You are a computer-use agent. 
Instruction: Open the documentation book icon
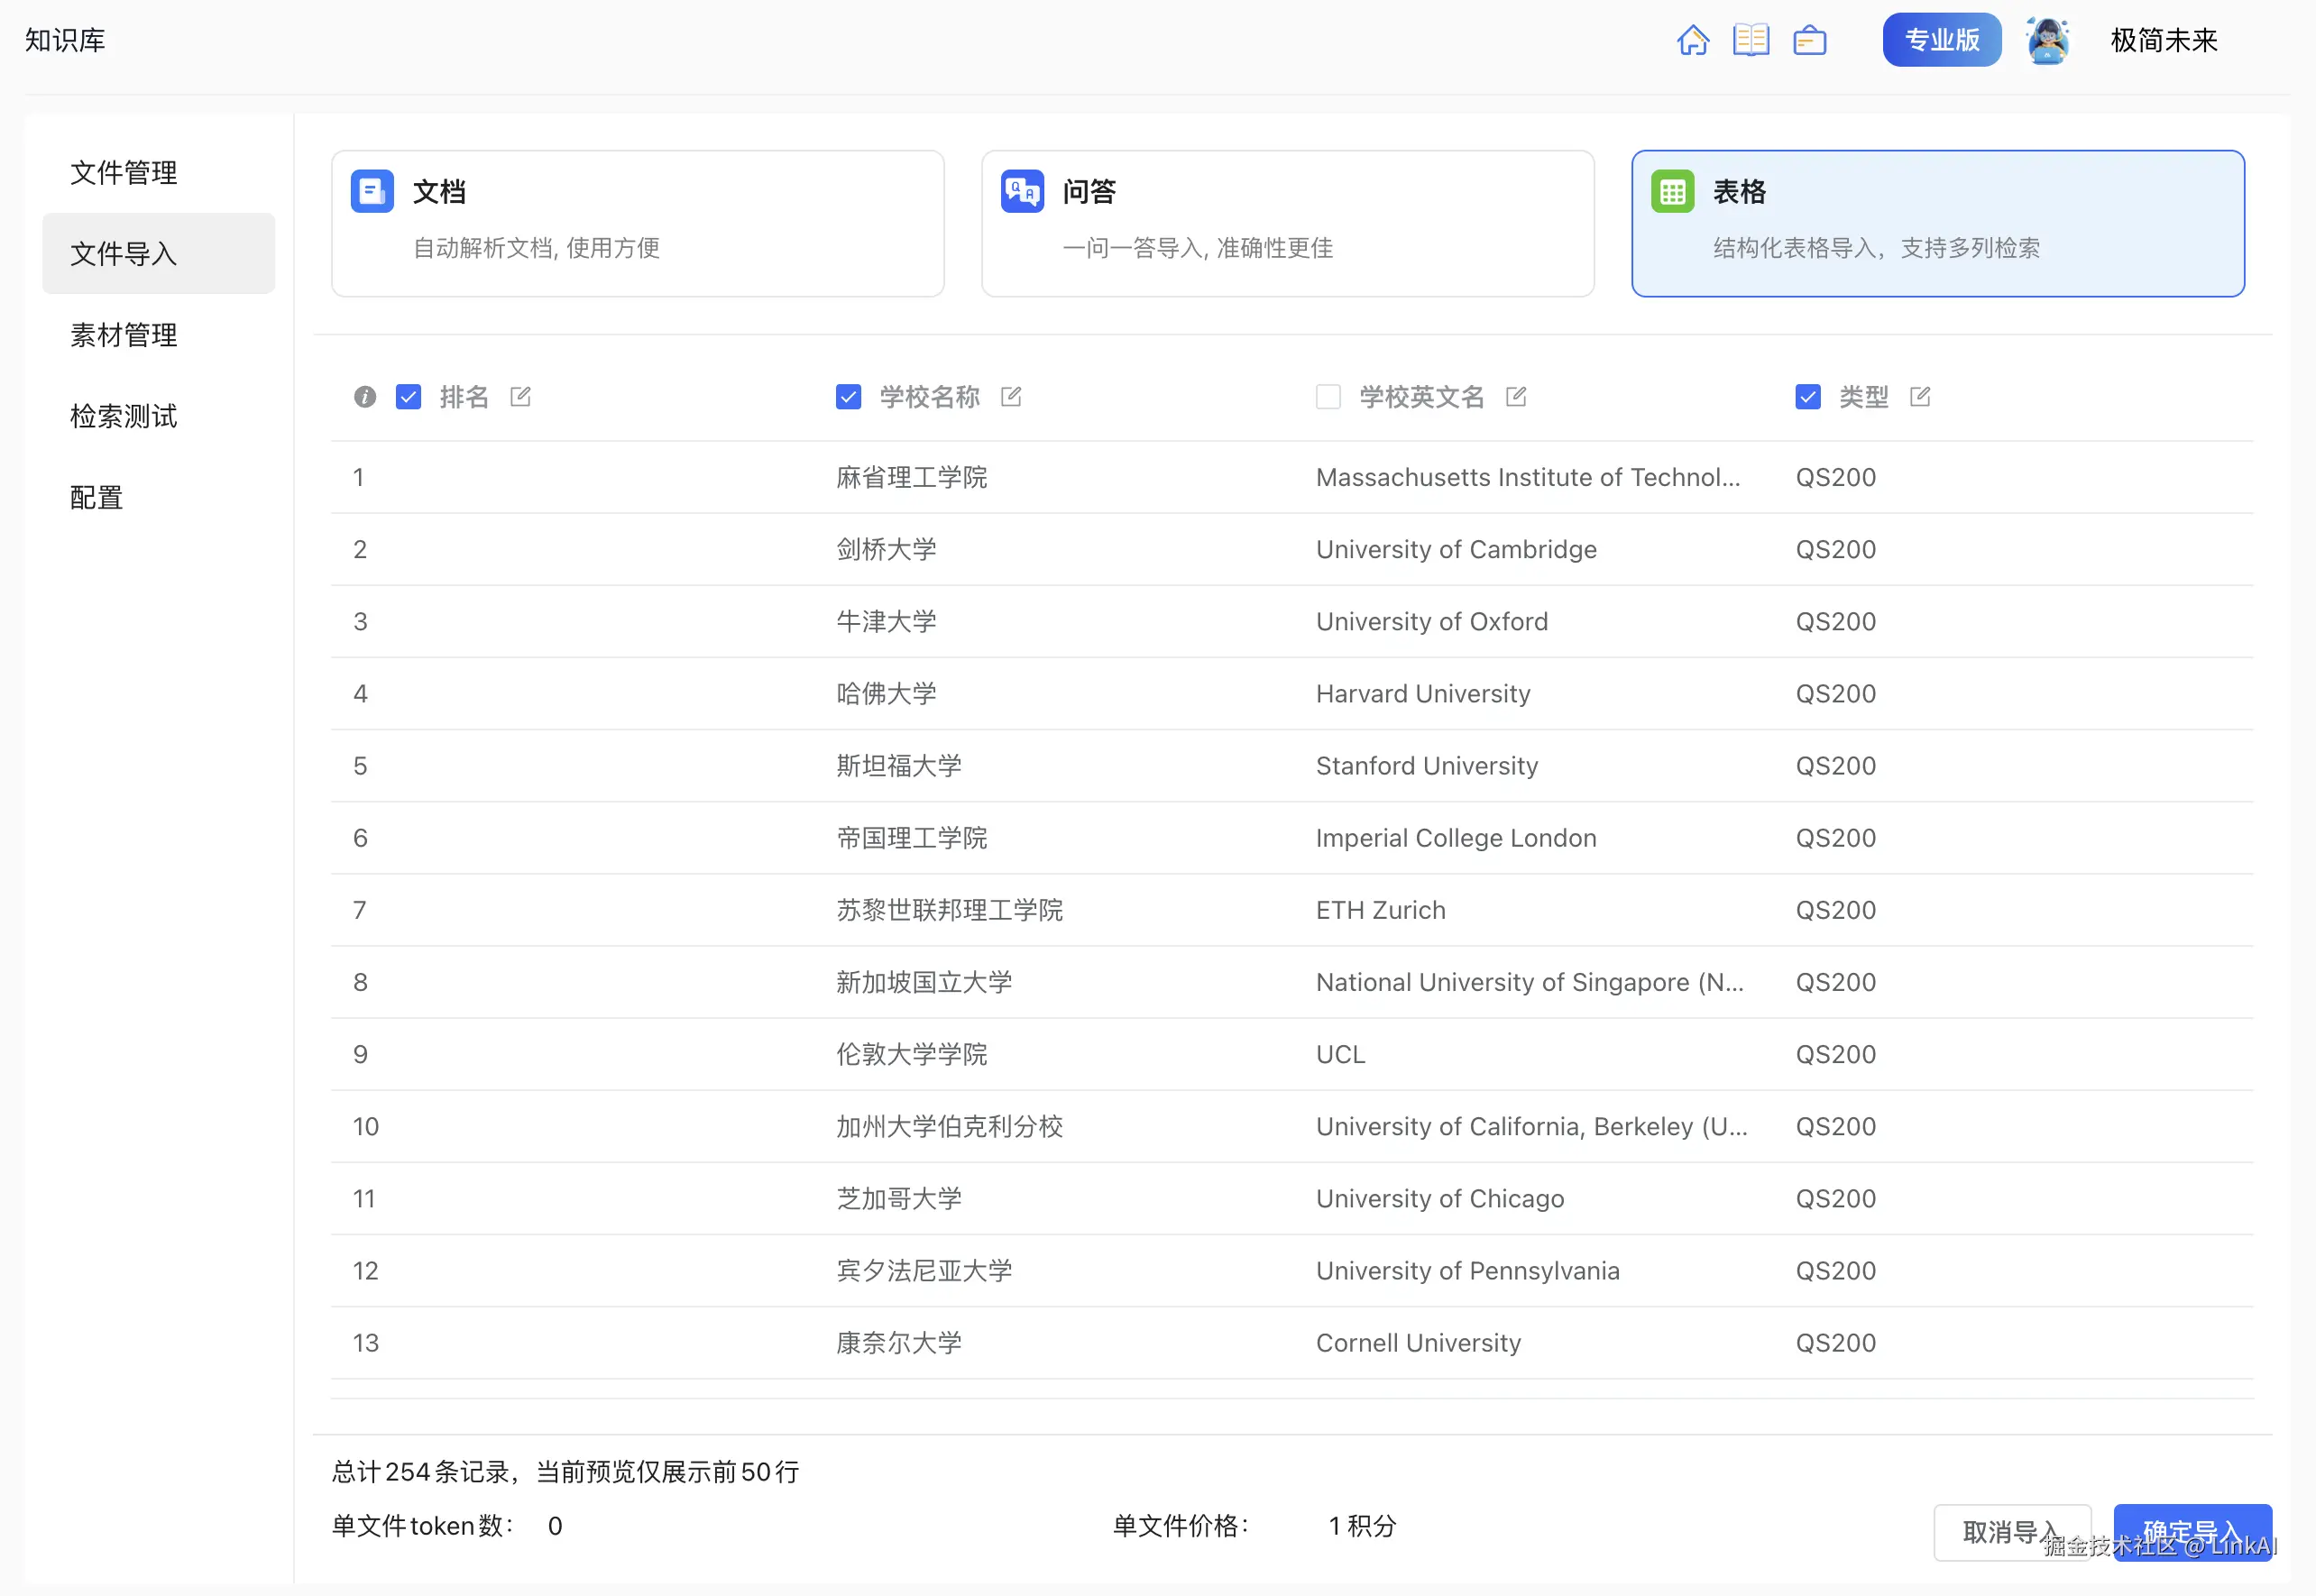tap(1751, 39)
